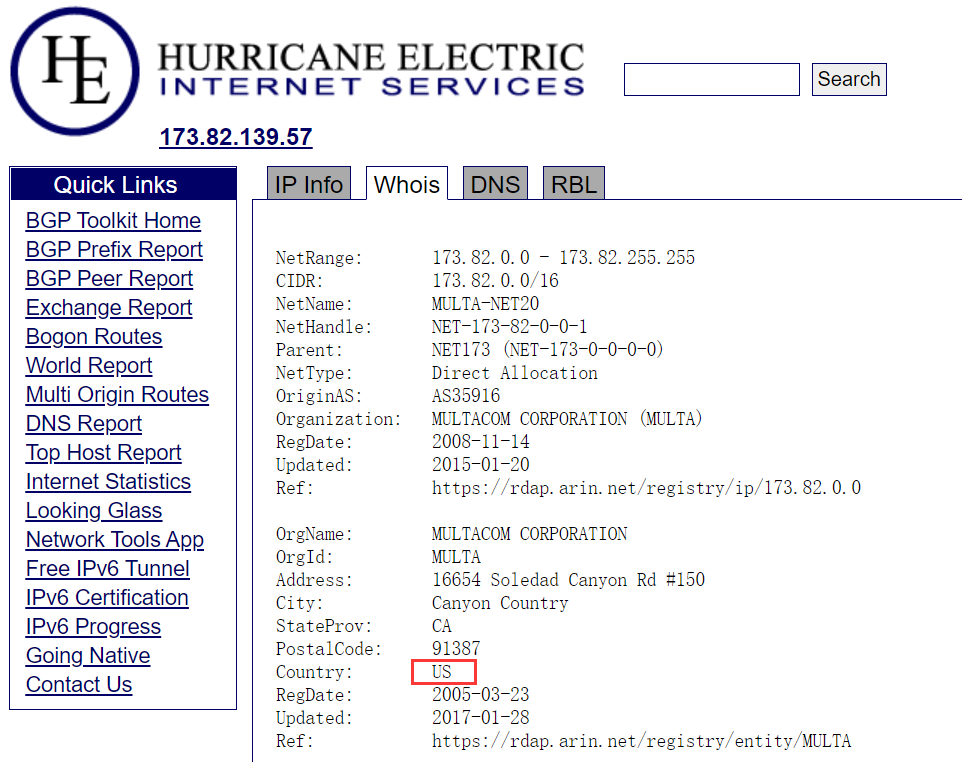The height and width of the screenshot is (762, 962).
Task: Select OriginAS value AS35916
Action: [x=466, y=396]
